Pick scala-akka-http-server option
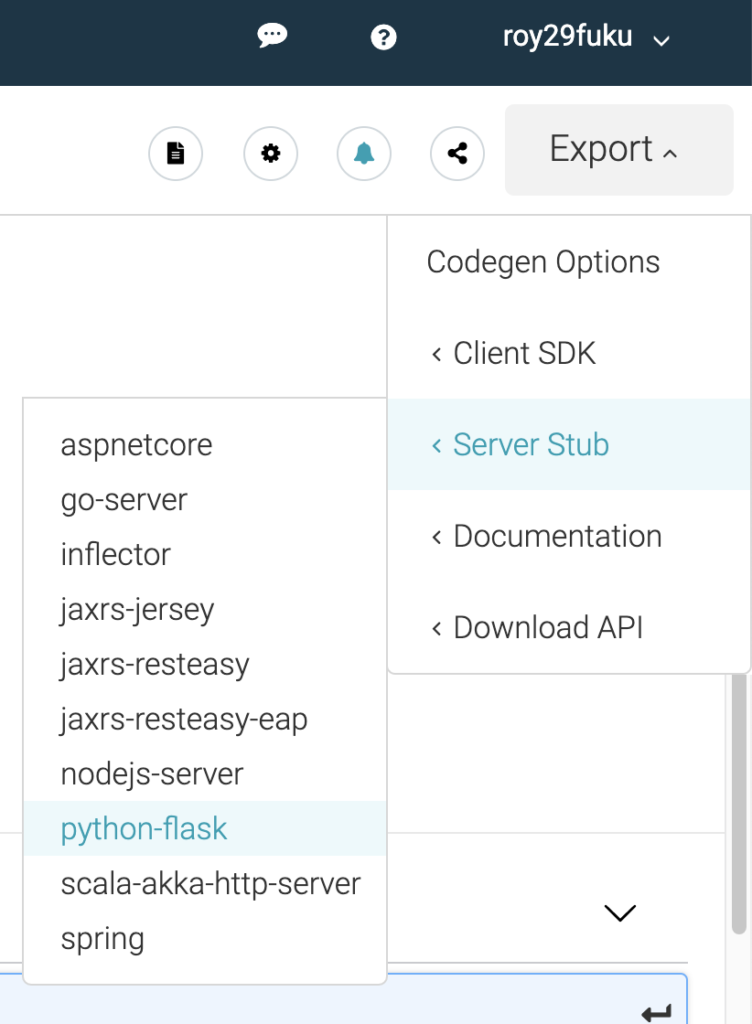Image resolution: width=752 pixels, height=1024 pixels. tap(205, 884)
